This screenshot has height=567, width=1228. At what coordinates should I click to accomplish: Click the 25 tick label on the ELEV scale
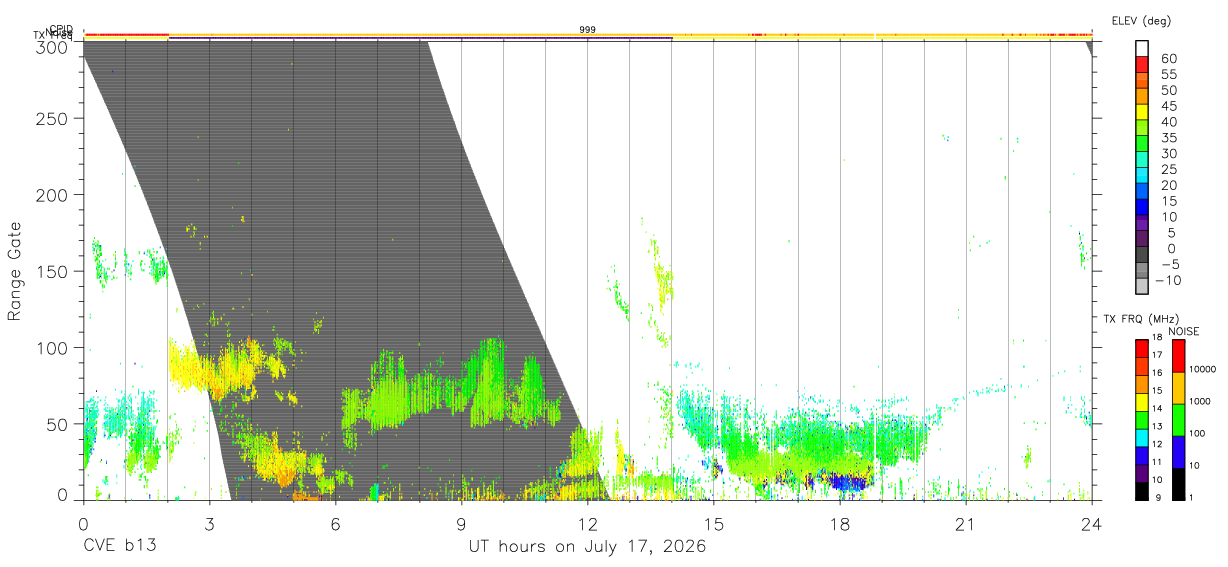pyautogui.click(x=1168, y=169)
